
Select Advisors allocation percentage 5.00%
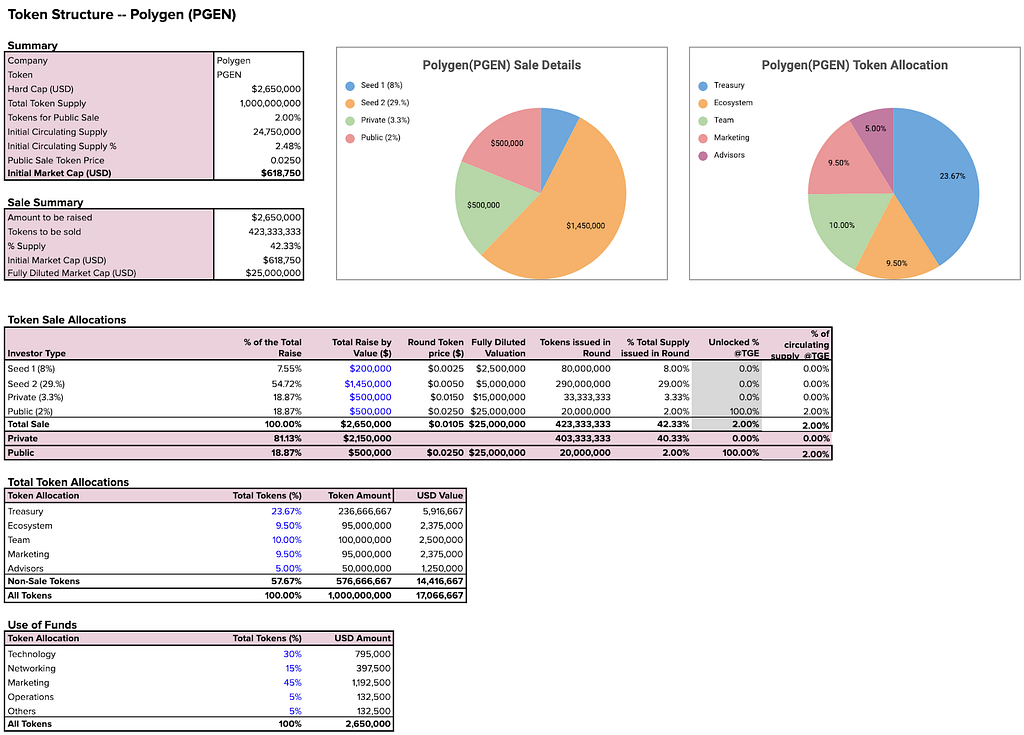point(289,568)
